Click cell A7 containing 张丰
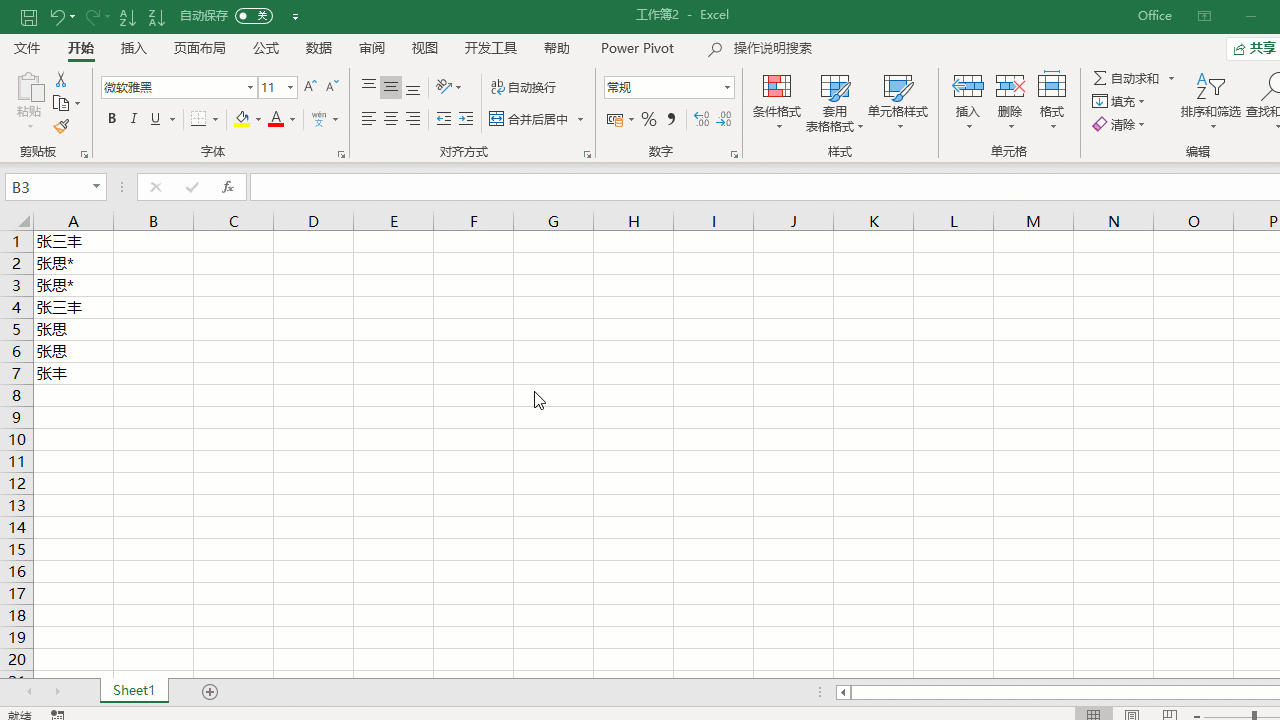 [x=74, y=374]
